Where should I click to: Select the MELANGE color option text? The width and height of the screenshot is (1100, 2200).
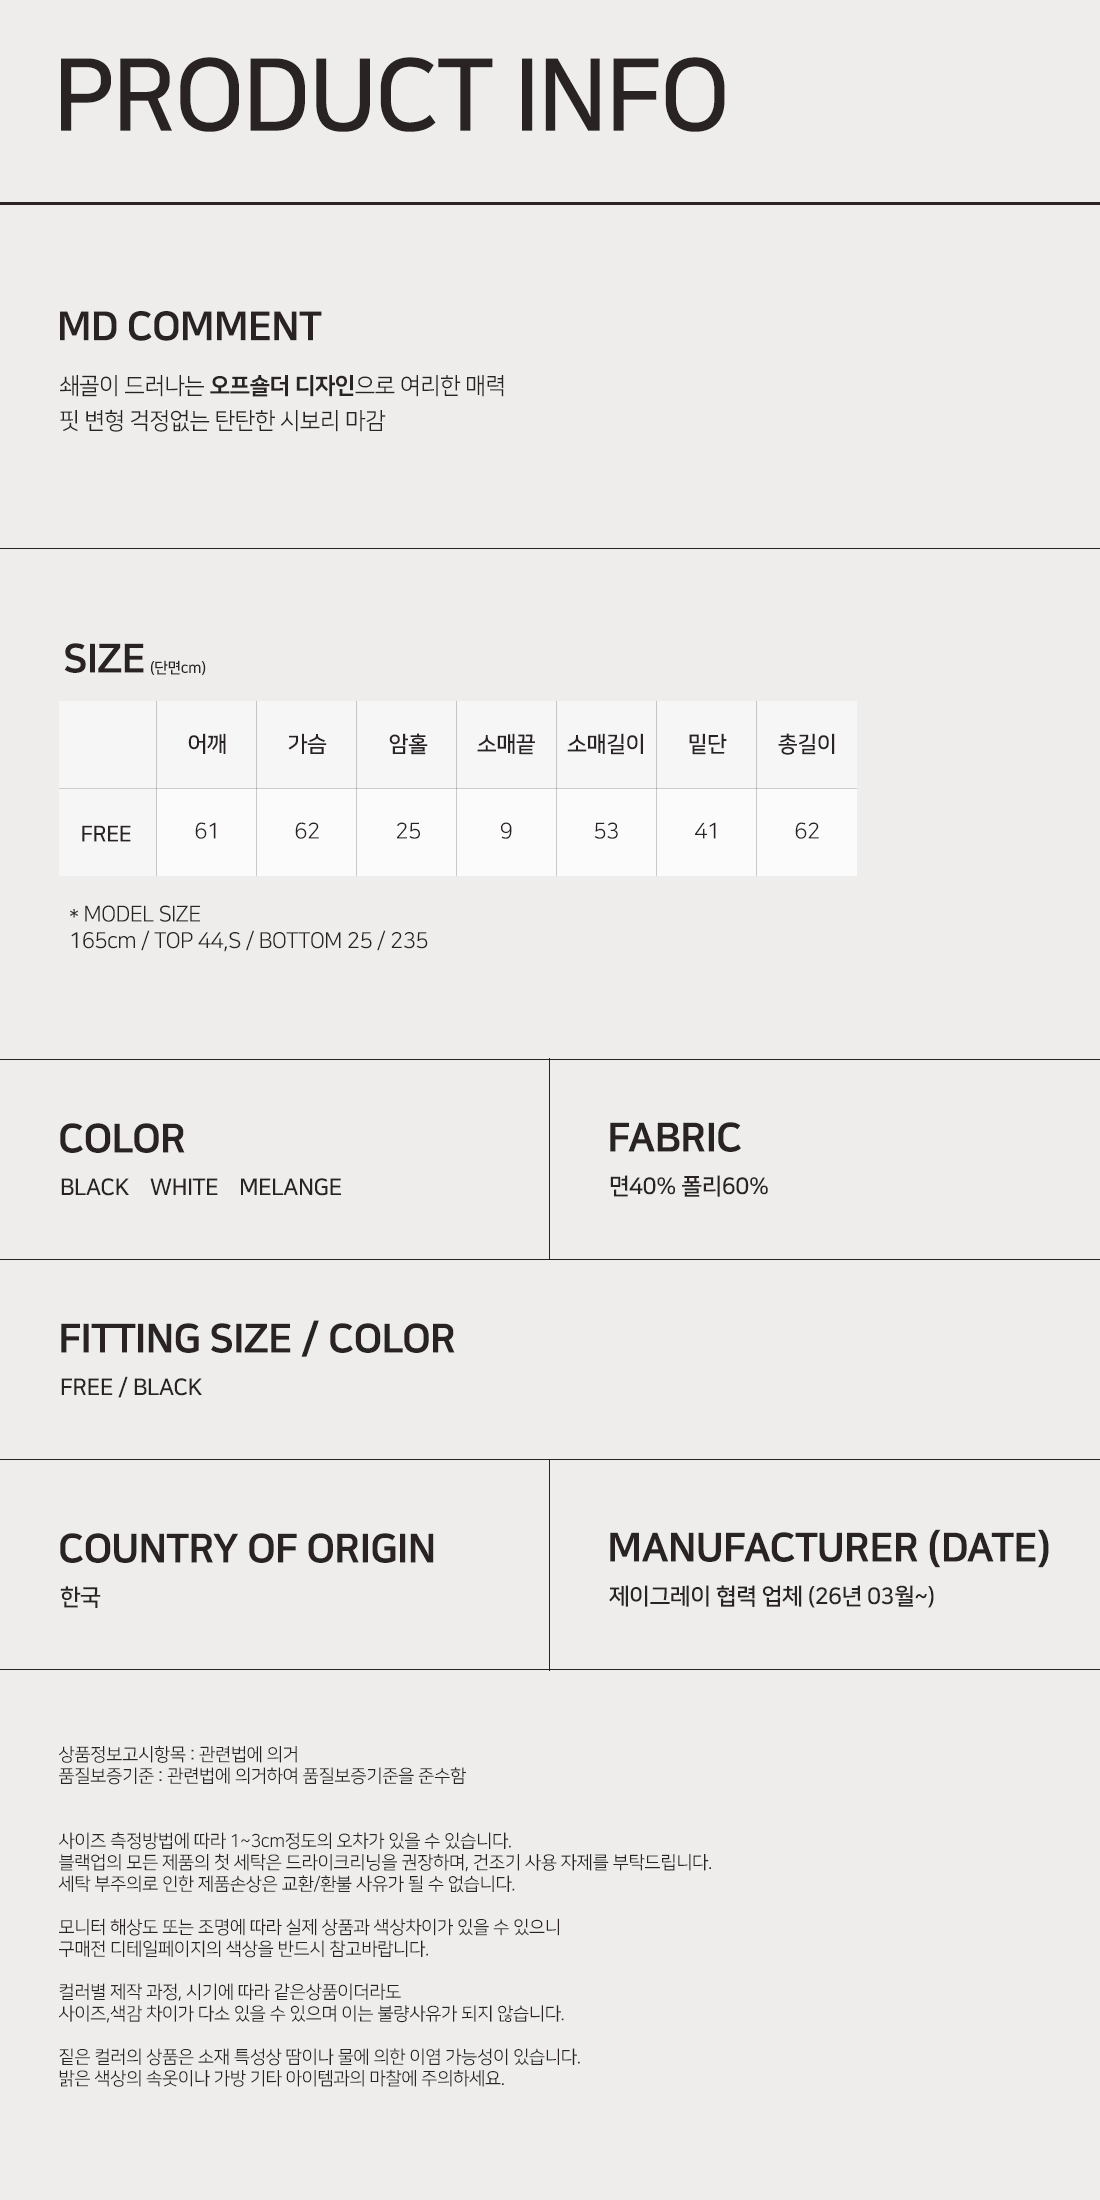[x=290, y=1187]
